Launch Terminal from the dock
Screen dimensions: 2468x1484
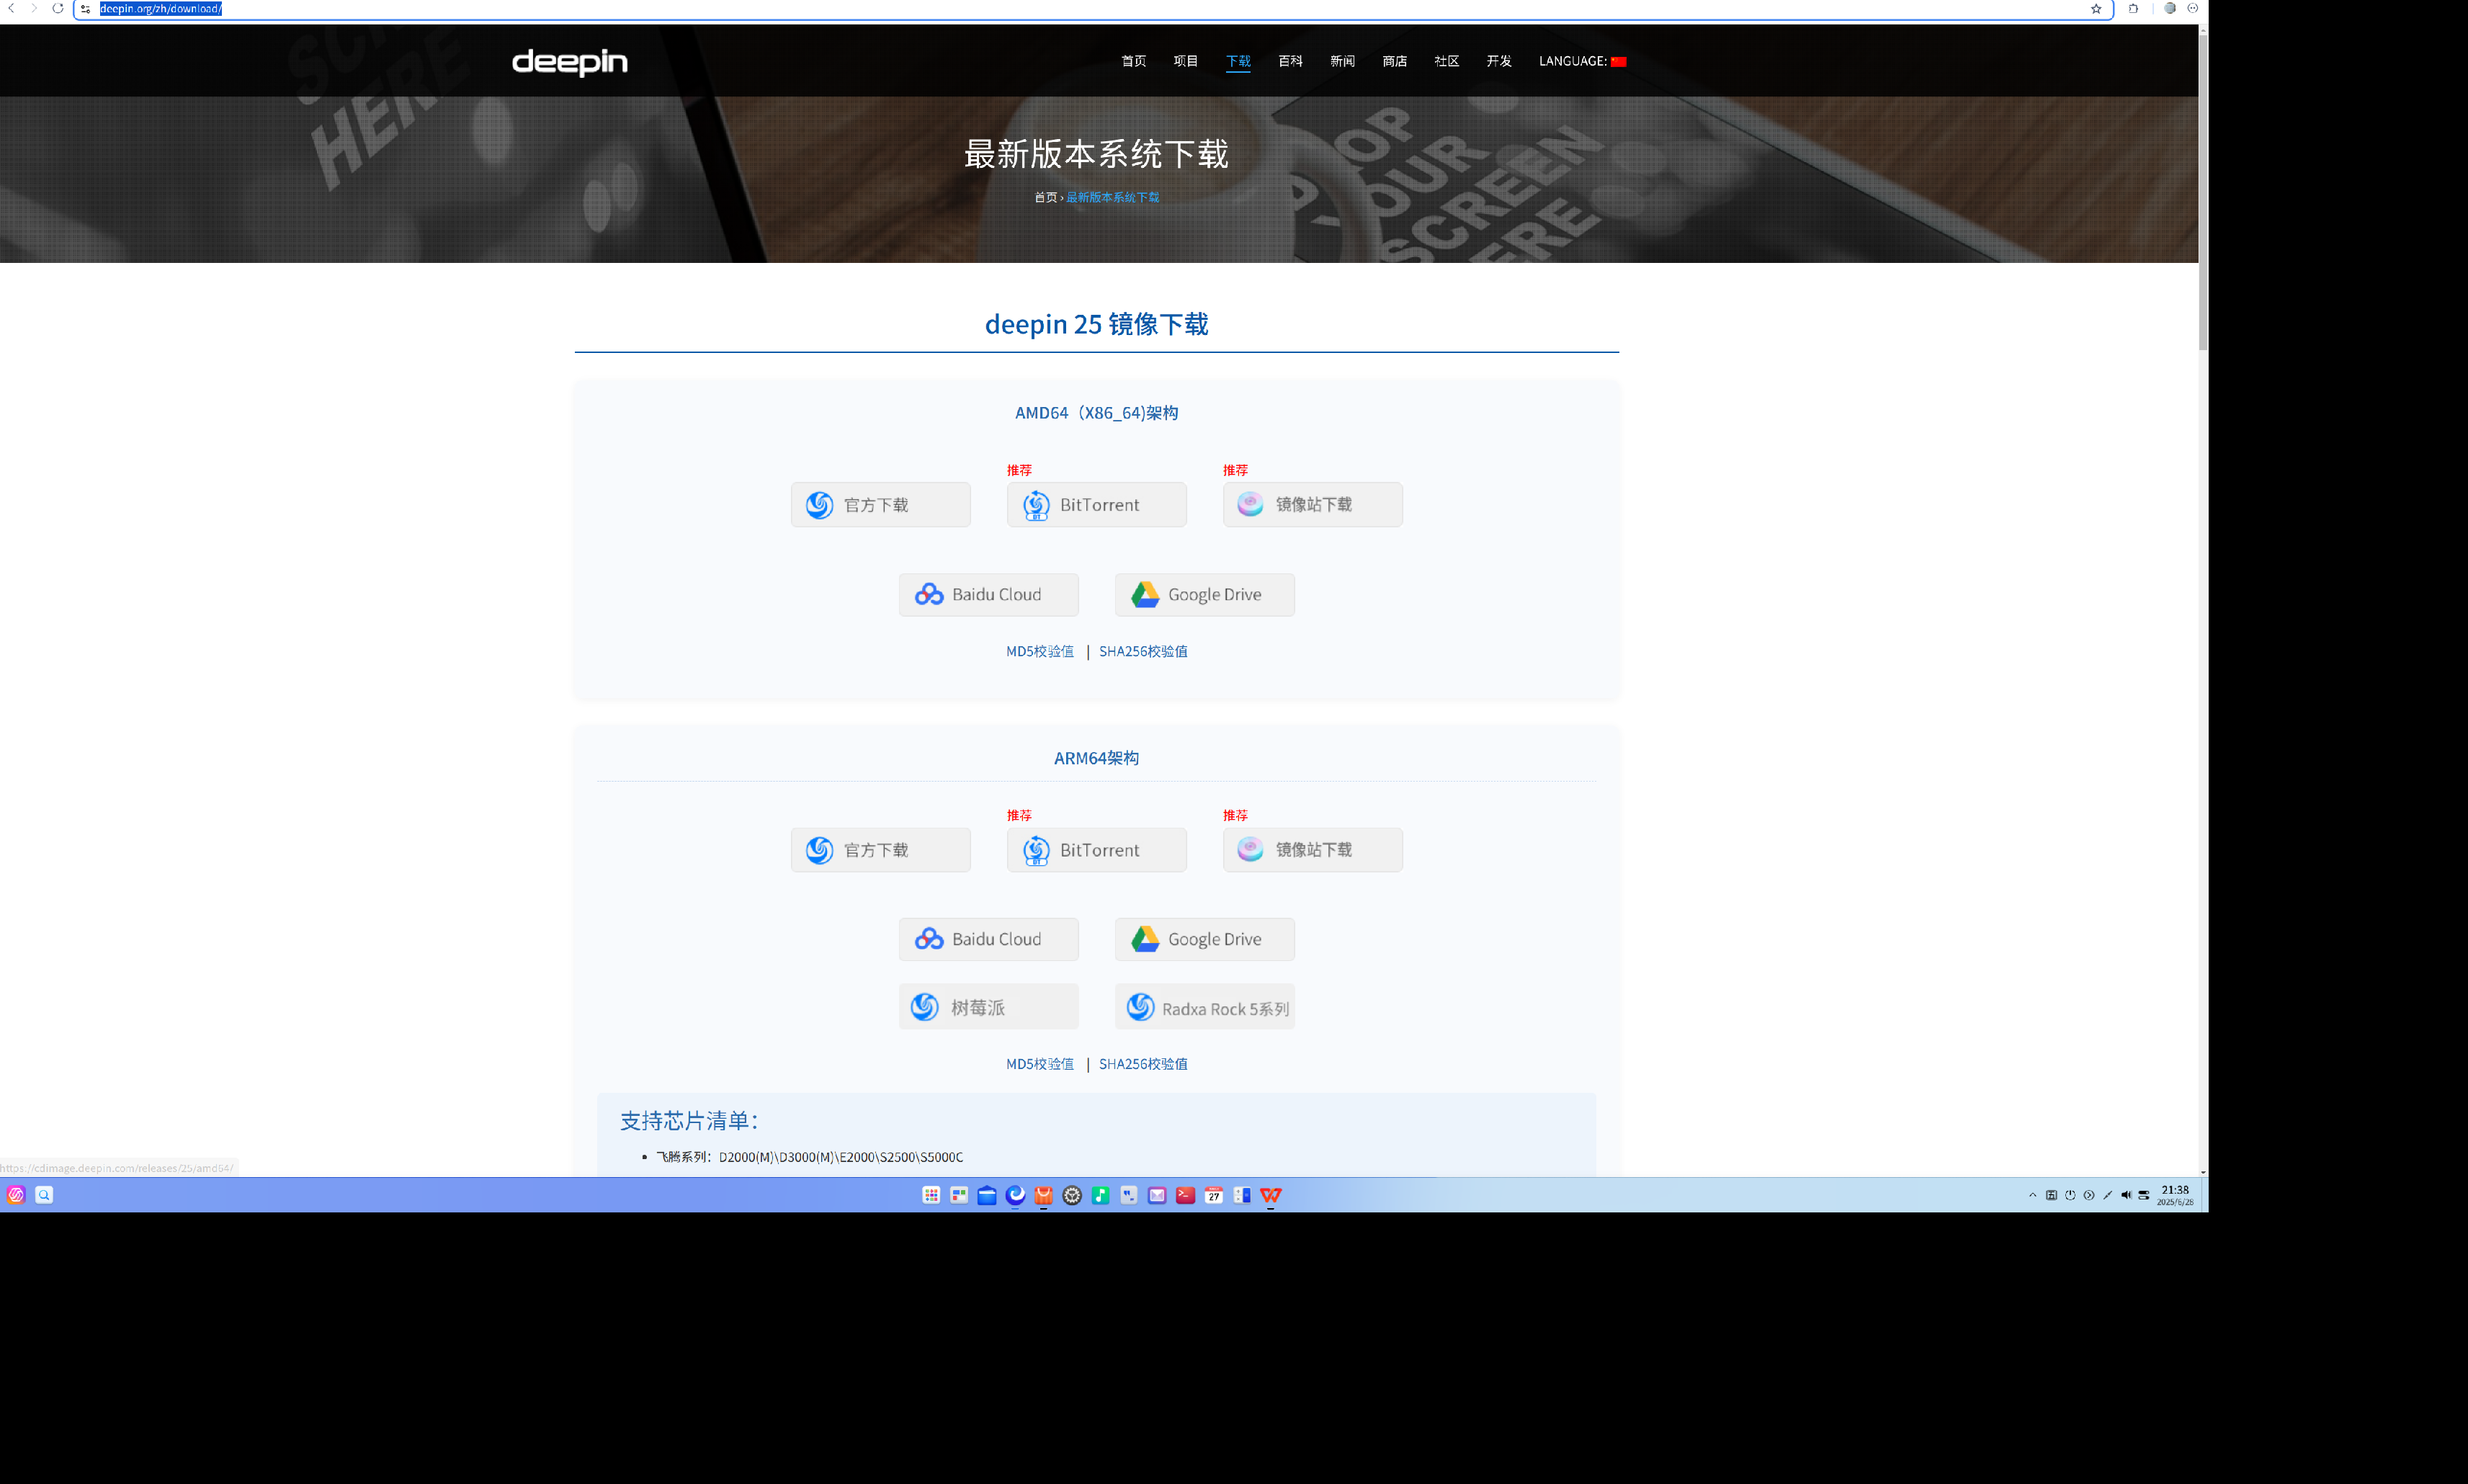[1185, 1195]
